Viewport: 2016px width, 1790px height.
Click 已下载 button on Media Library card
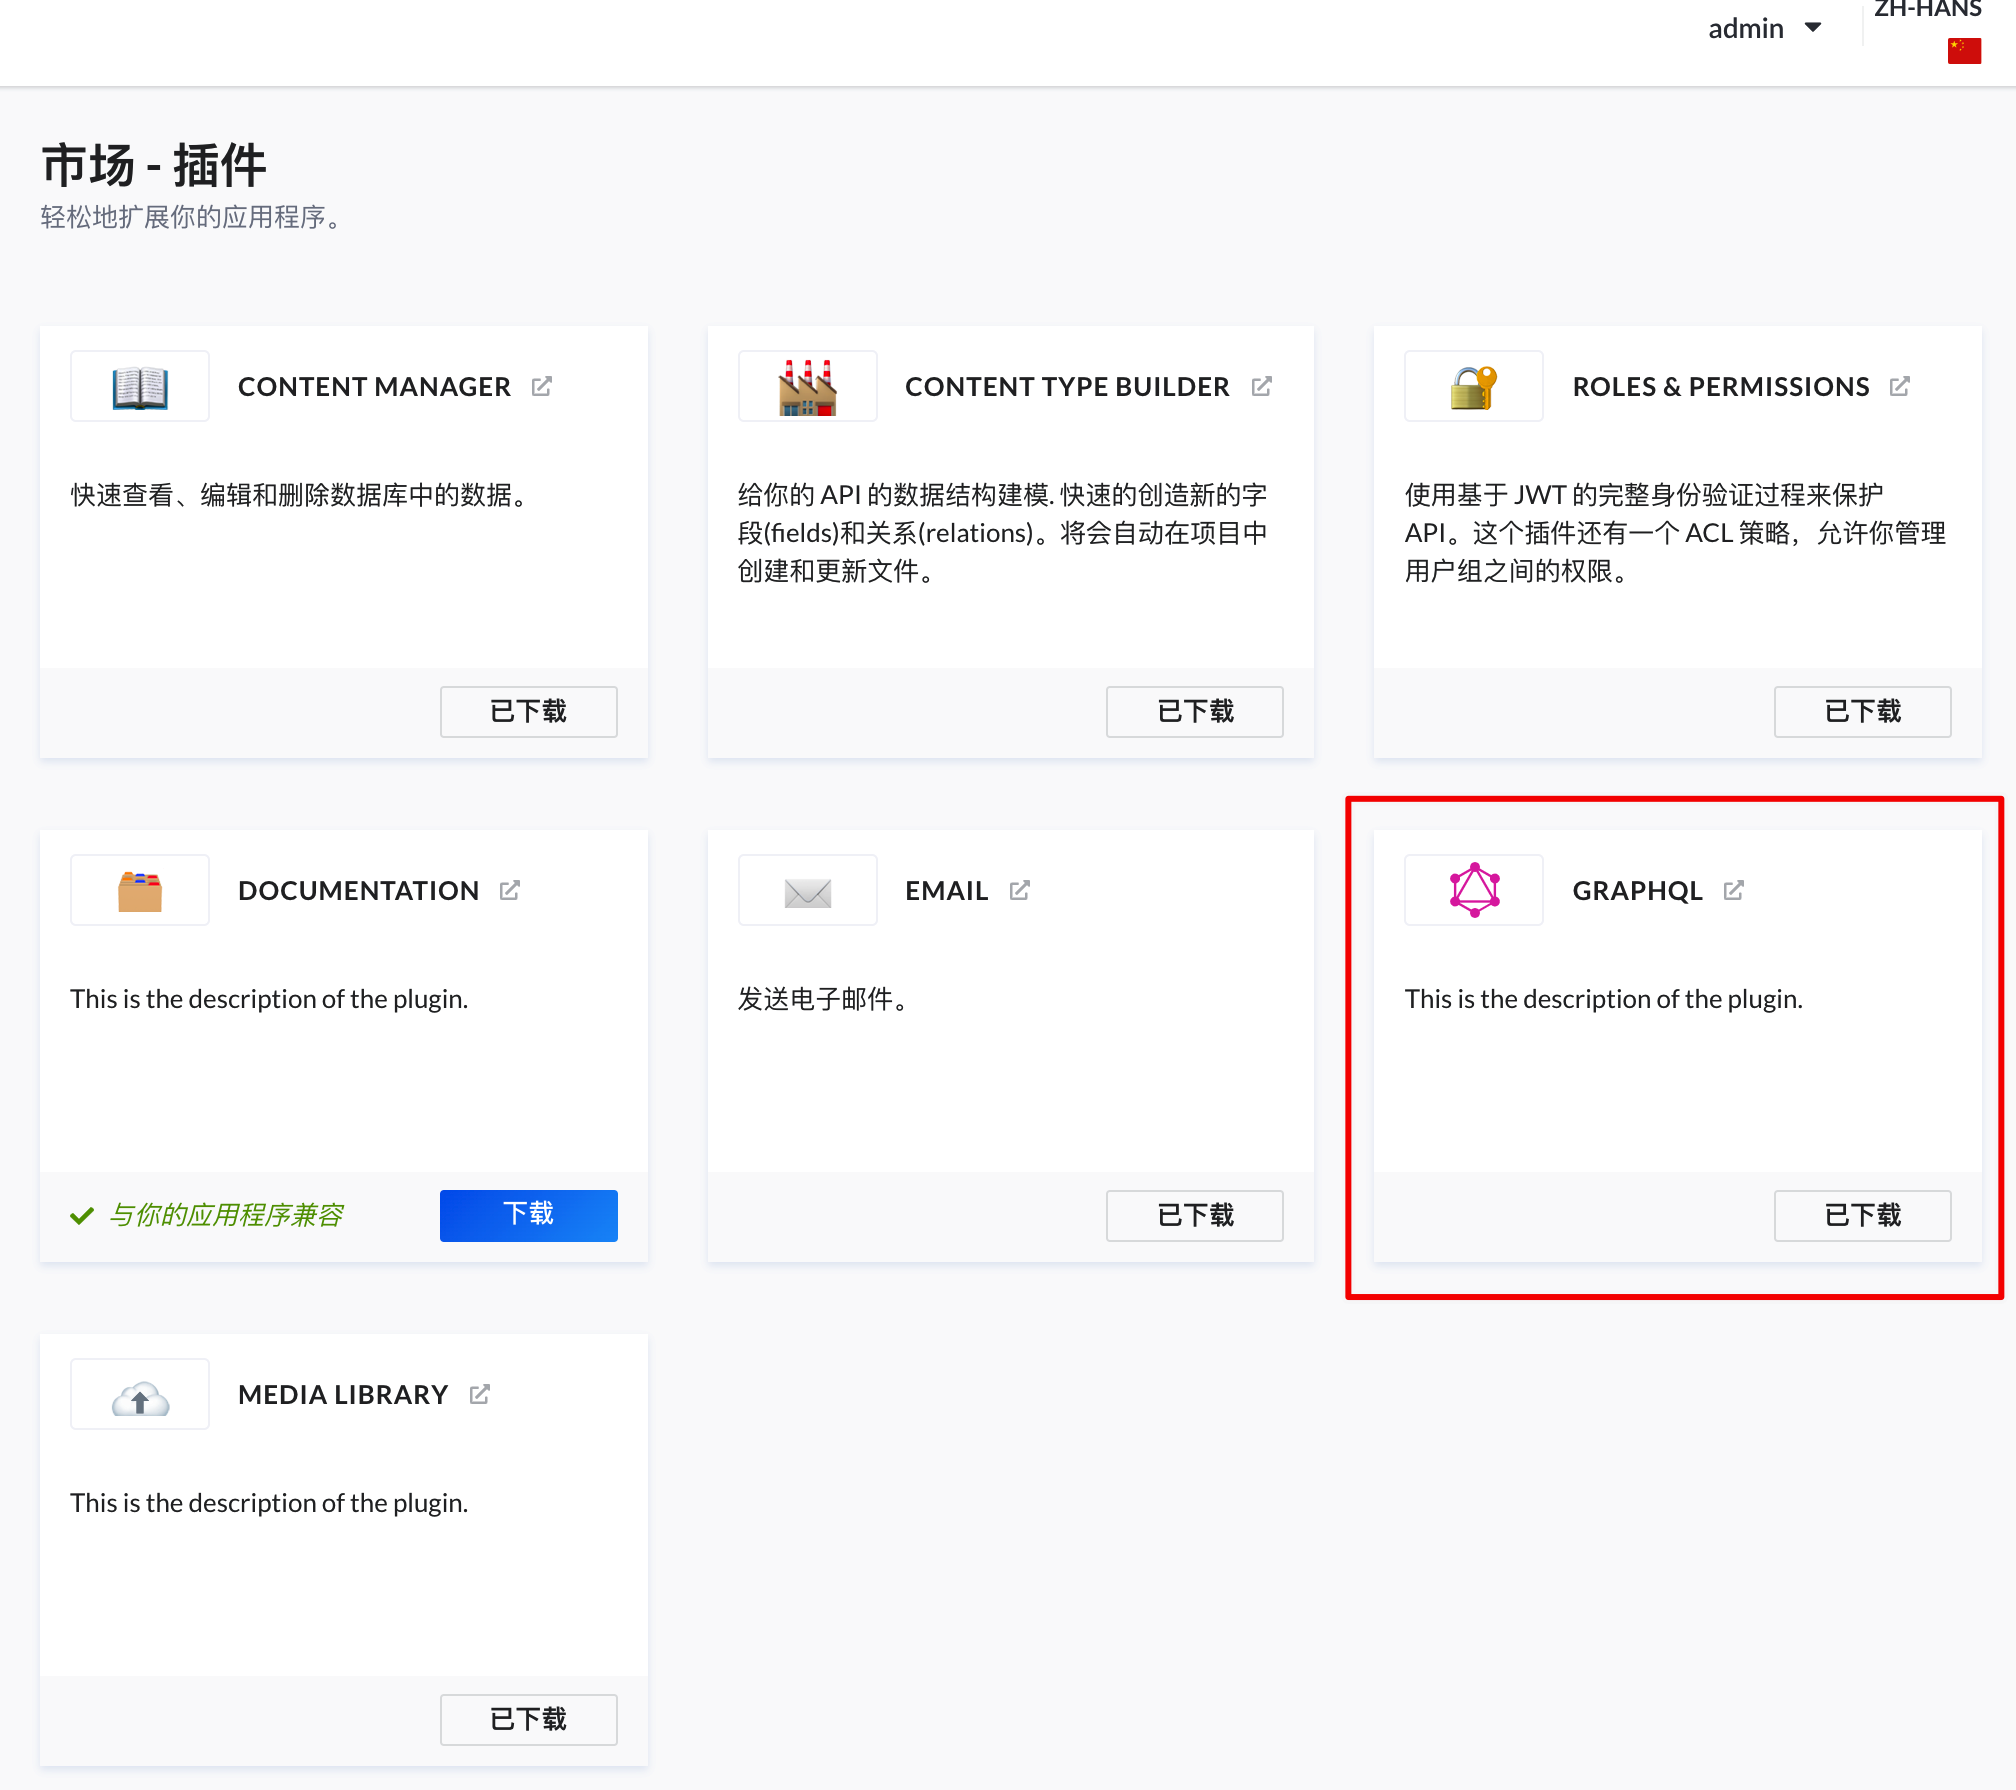(528, 1719)
